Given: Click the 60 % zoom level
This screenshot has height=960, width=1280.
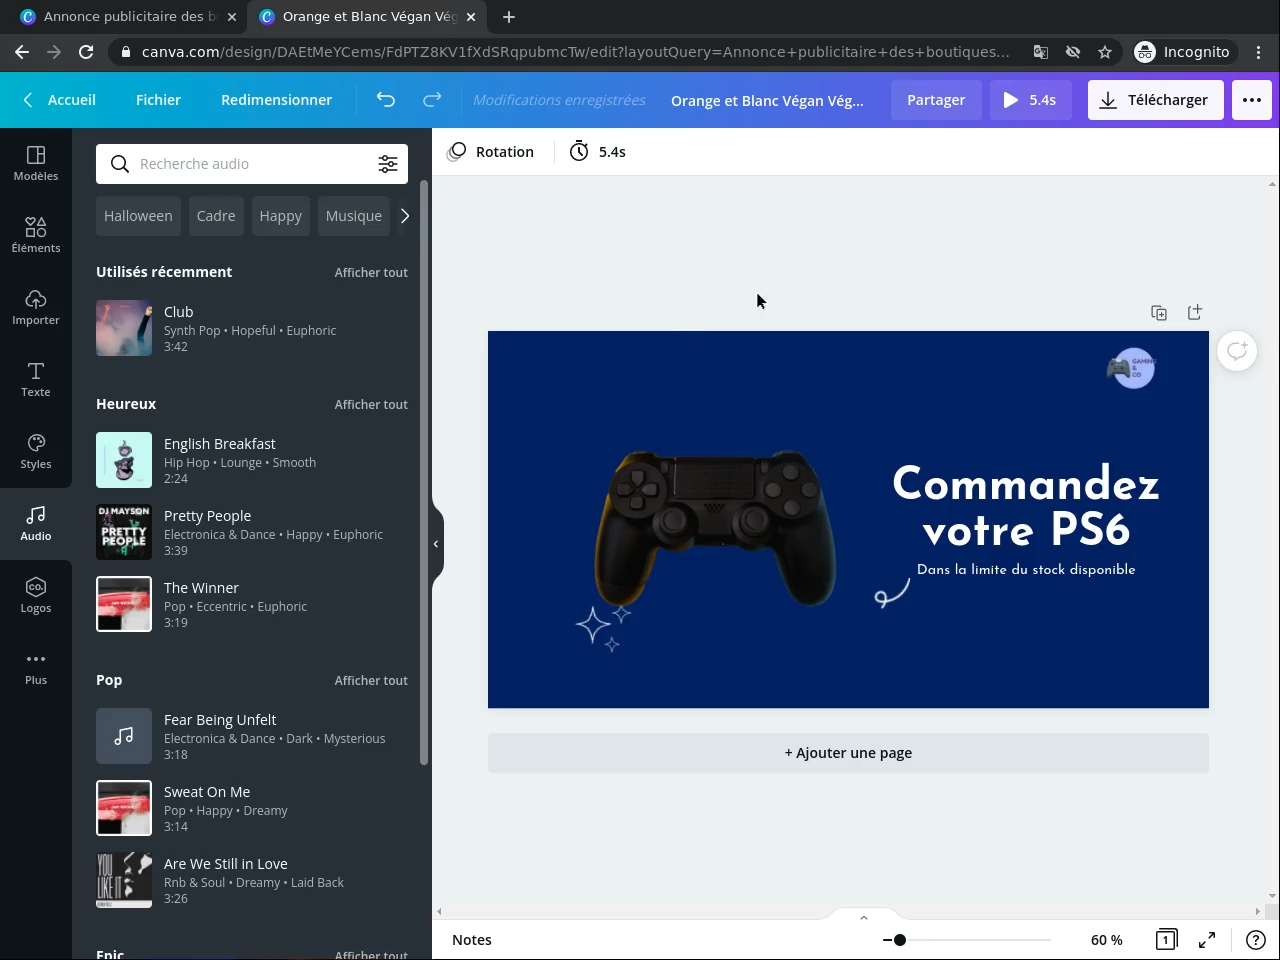Looking at the screenshot, I should (1107, 940).
